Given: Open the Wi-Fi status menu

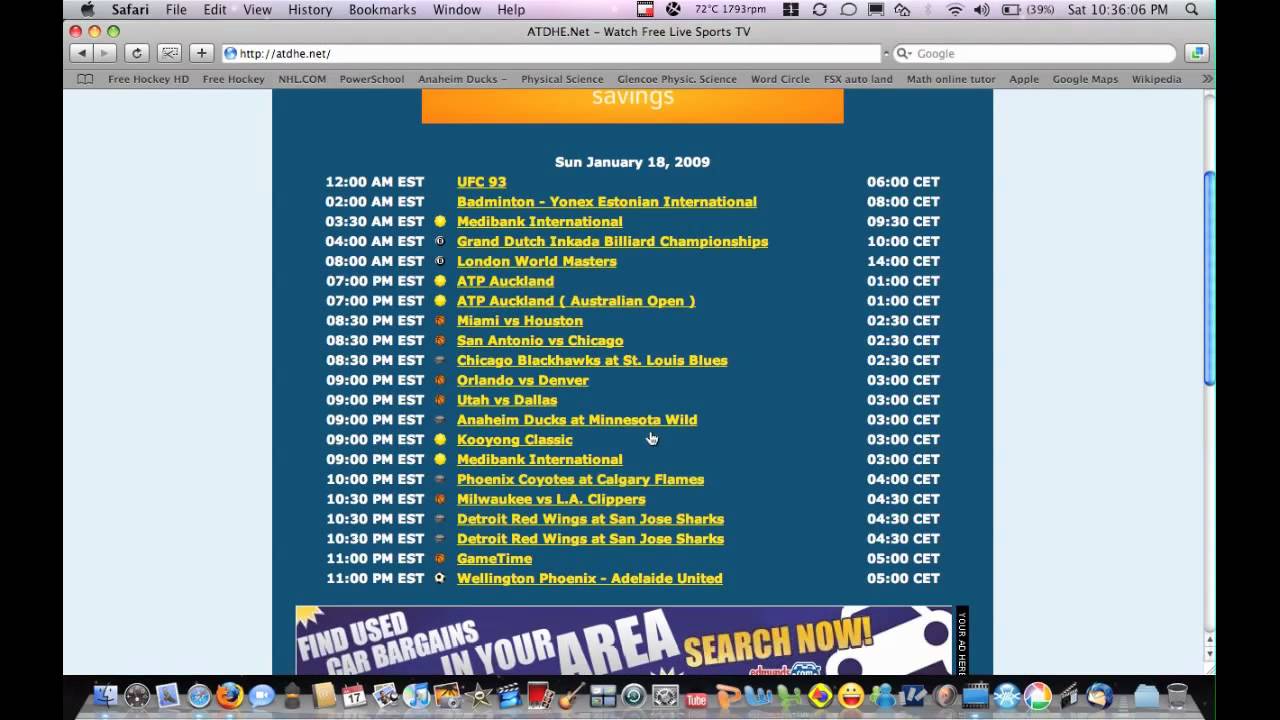Looking at the screenshot, I should pyautogui.click(x=954, y=9).
